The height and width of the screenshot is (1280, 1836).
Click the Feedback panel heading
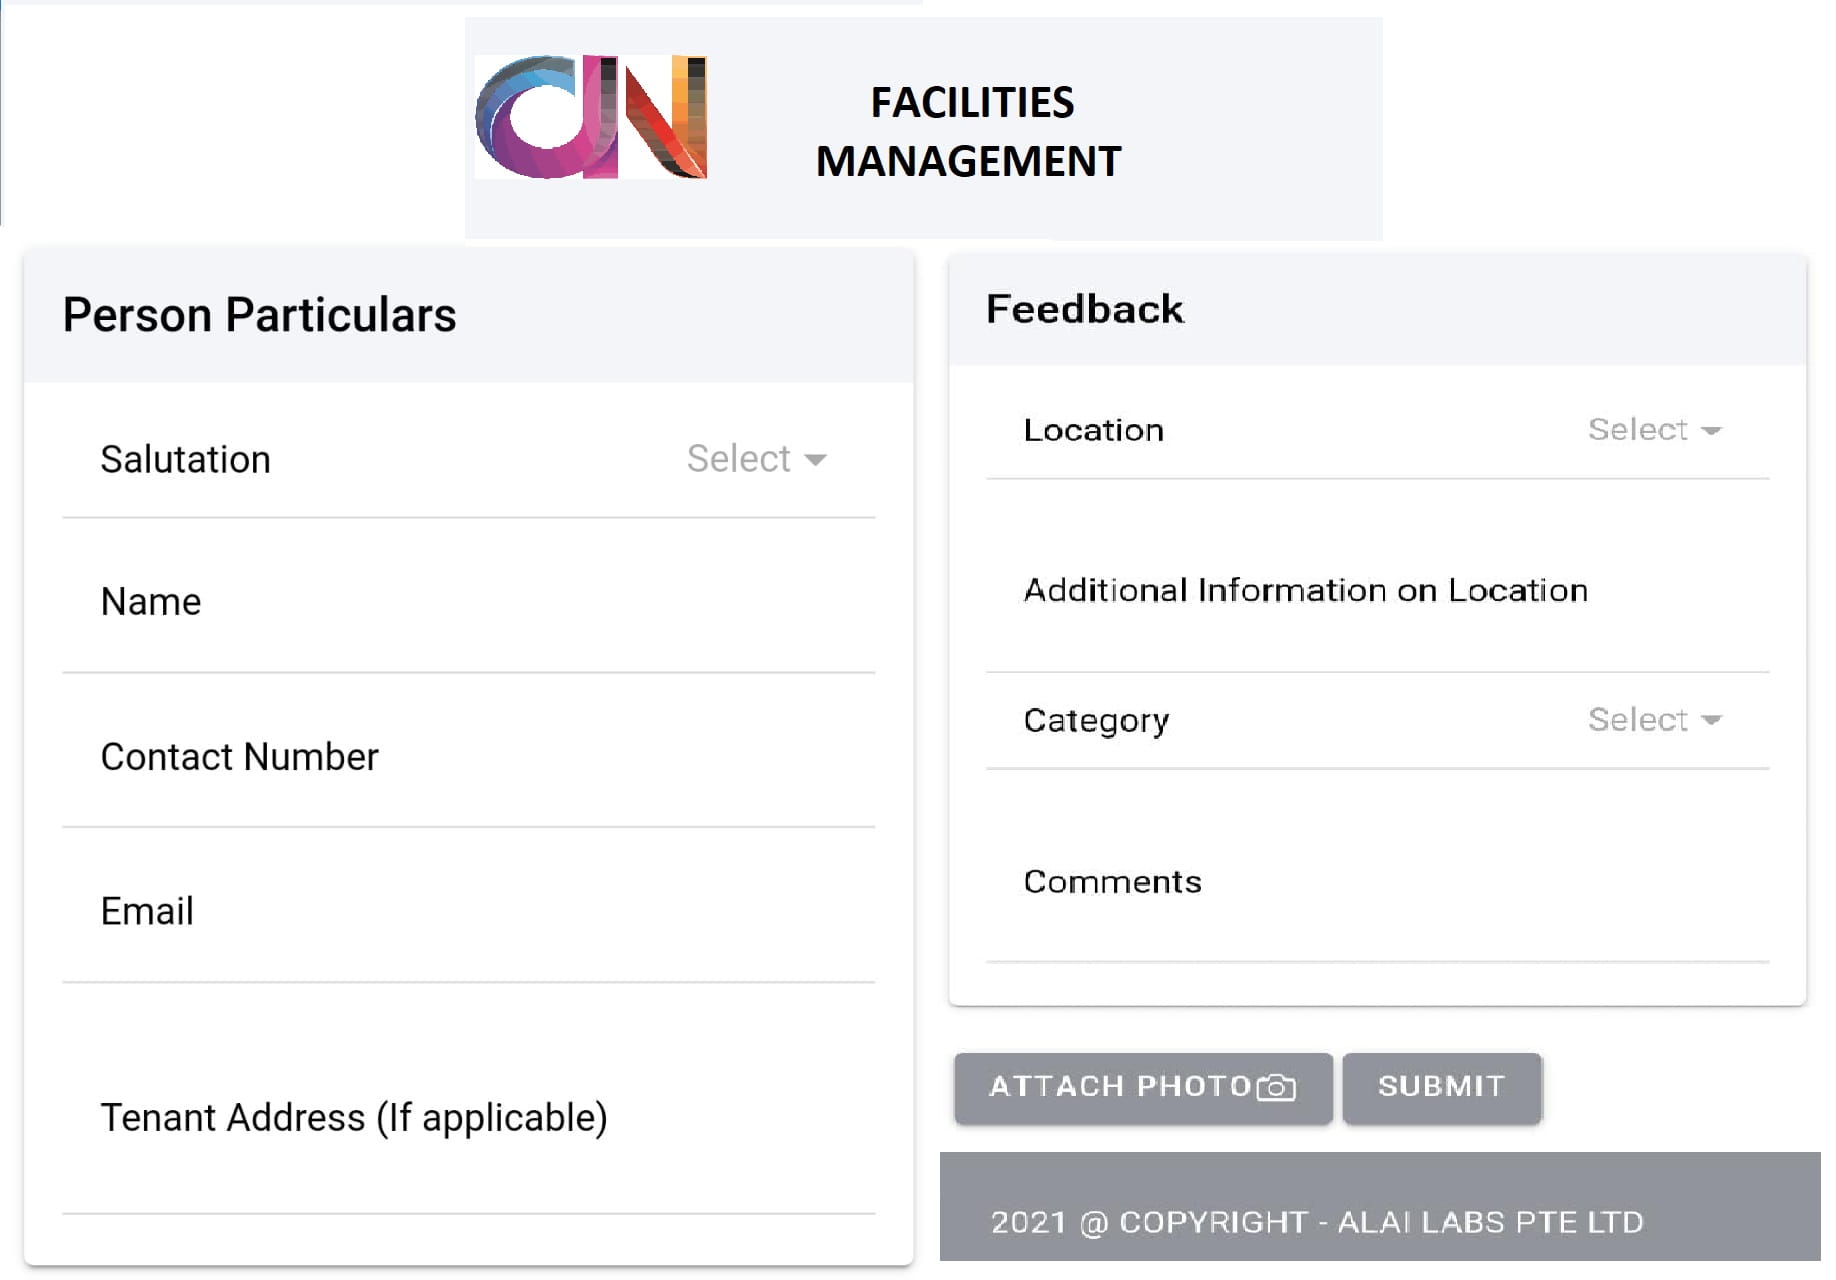(1084, 309)
